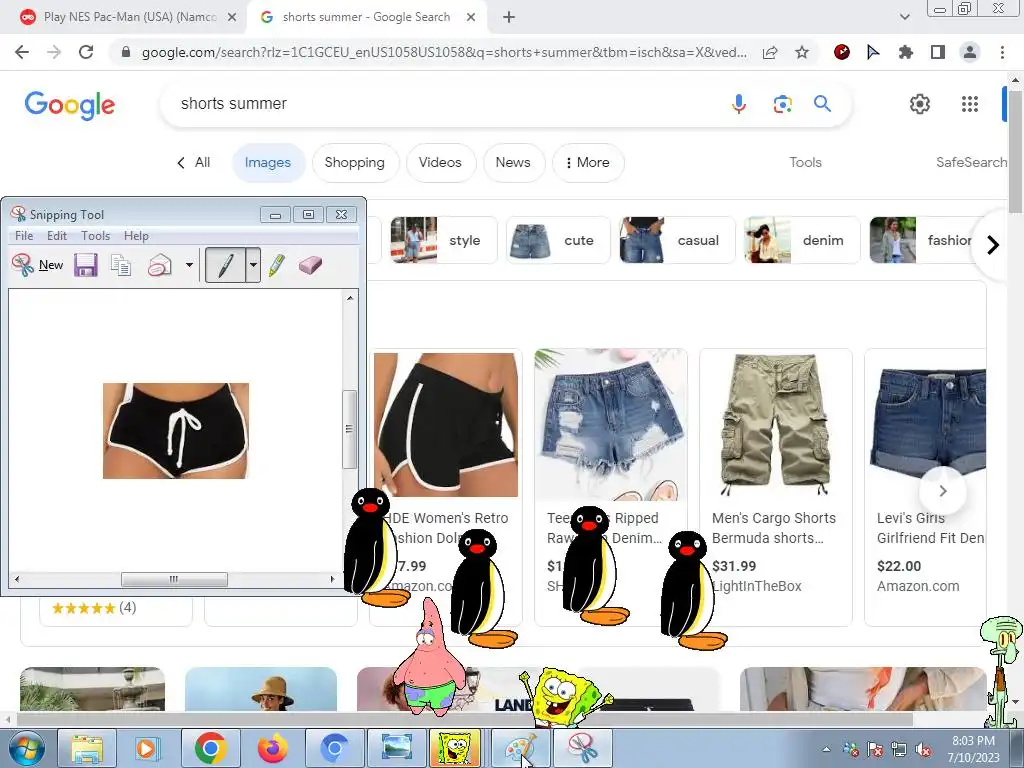Open the Google apps grid
This screenshot has width=1024, height=768.
coord(970,104)
